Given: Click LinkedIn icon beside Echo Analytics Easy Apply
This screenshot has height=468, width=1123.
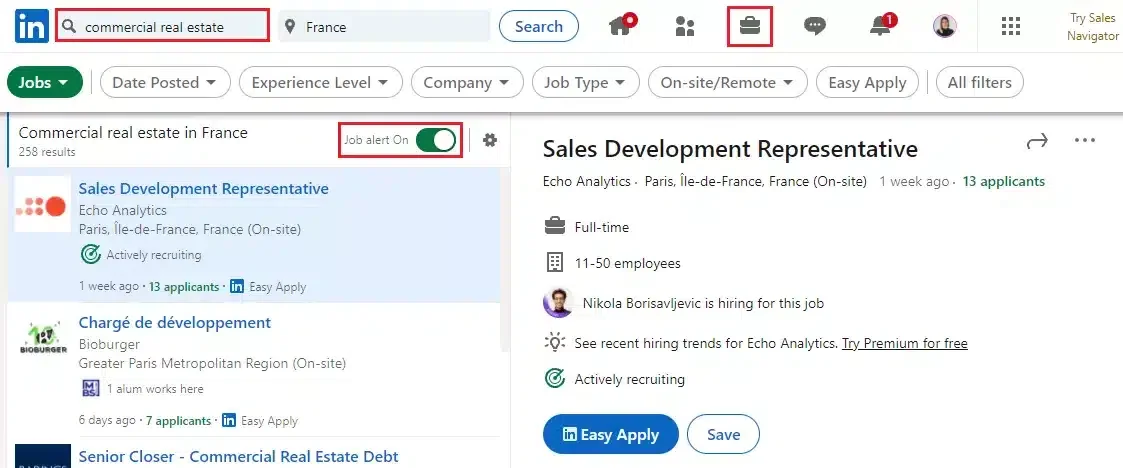Looking at the screenshot, I should click(x=237, y=286).
